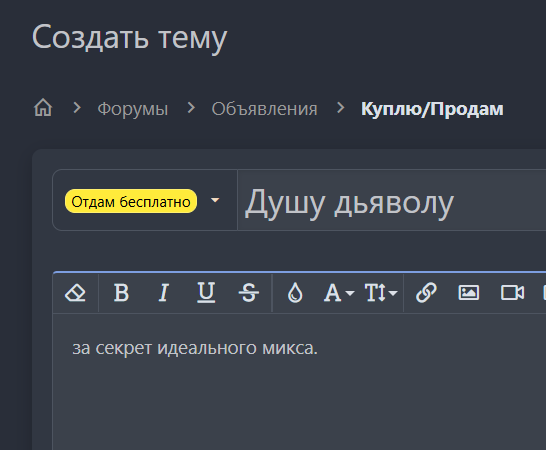Image resolution: width=546 pixels, height=450 pixels.
Task: Toggle underline formatting
Action: 206,293
